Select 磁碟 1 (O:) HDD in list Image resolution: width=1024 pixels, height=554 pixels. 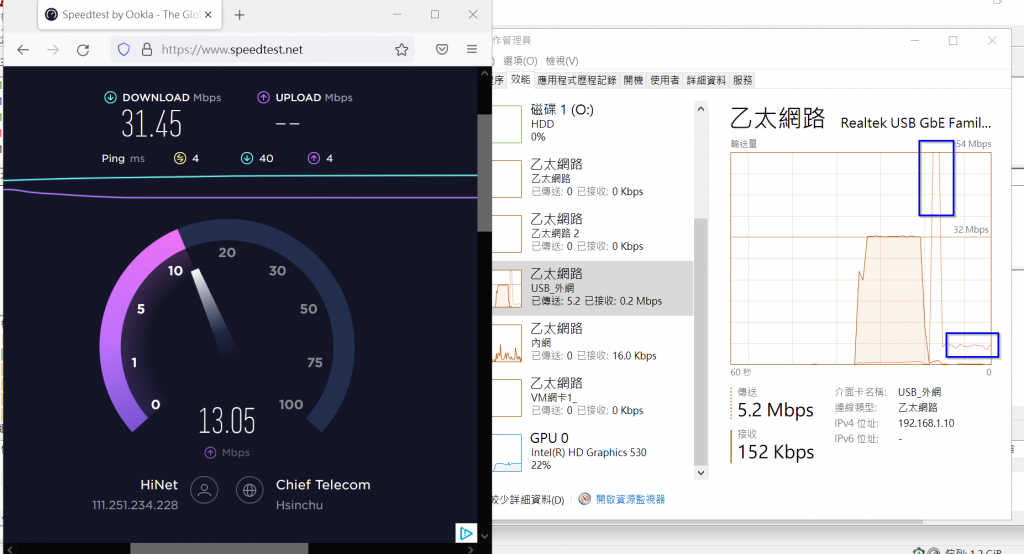592,123
